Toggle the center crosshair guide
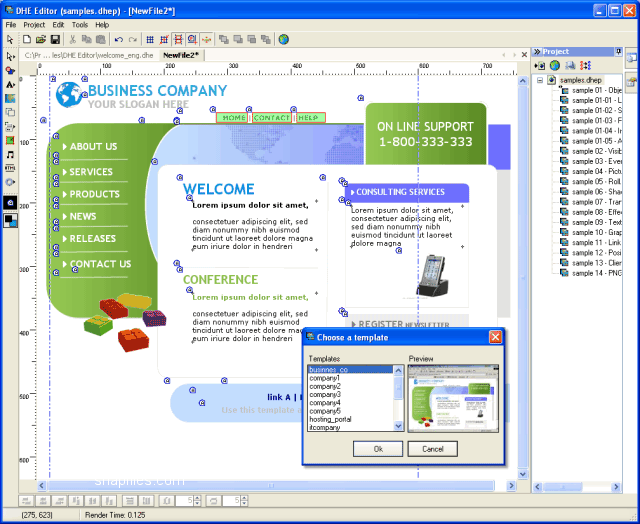640x524 pixels. pos(207,39)
